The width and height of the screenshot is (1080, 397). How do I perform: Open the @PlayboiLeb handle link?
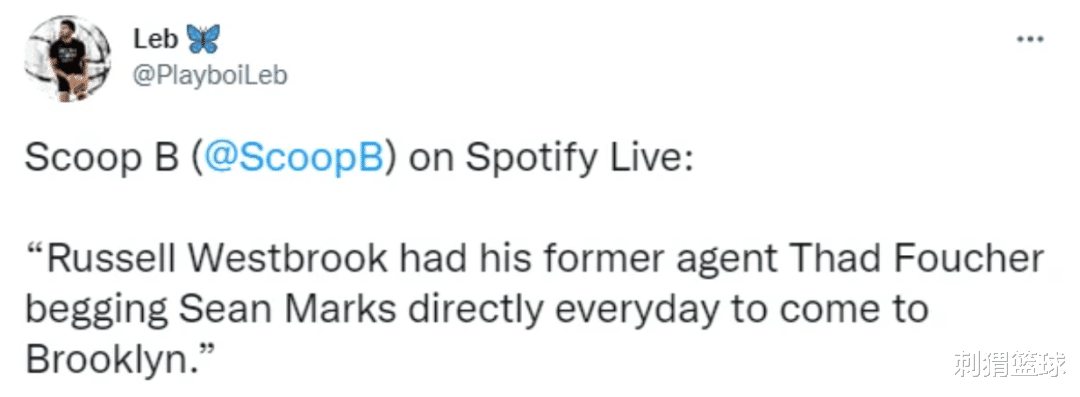[x=209, y=75]
